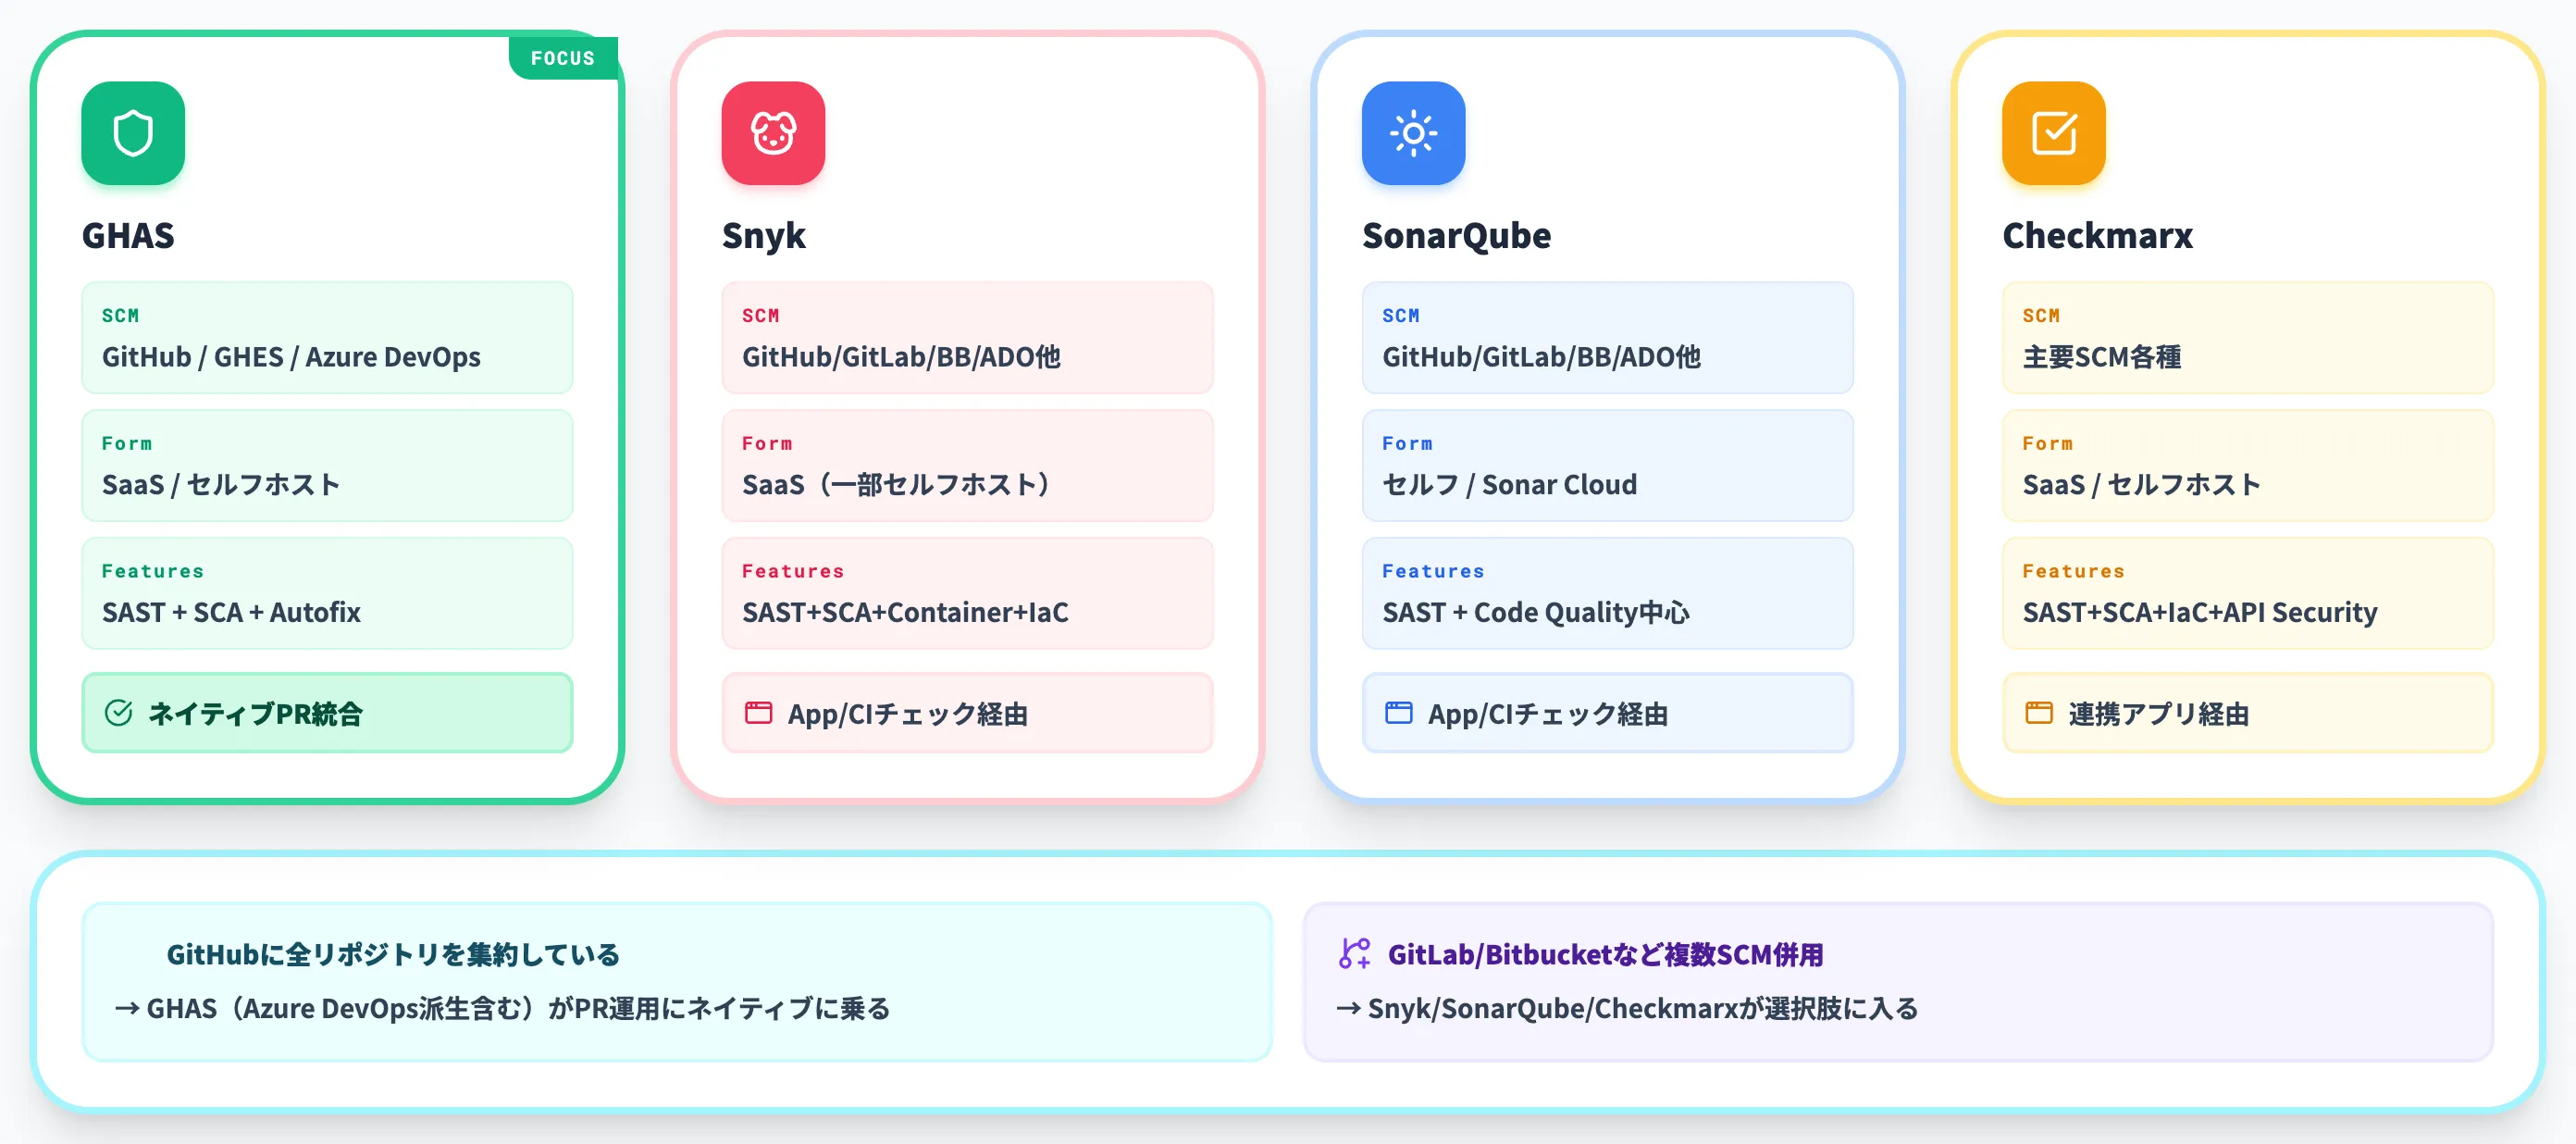Click SonarQube's 'App/CIチェック経由' label

(1548, 714)
